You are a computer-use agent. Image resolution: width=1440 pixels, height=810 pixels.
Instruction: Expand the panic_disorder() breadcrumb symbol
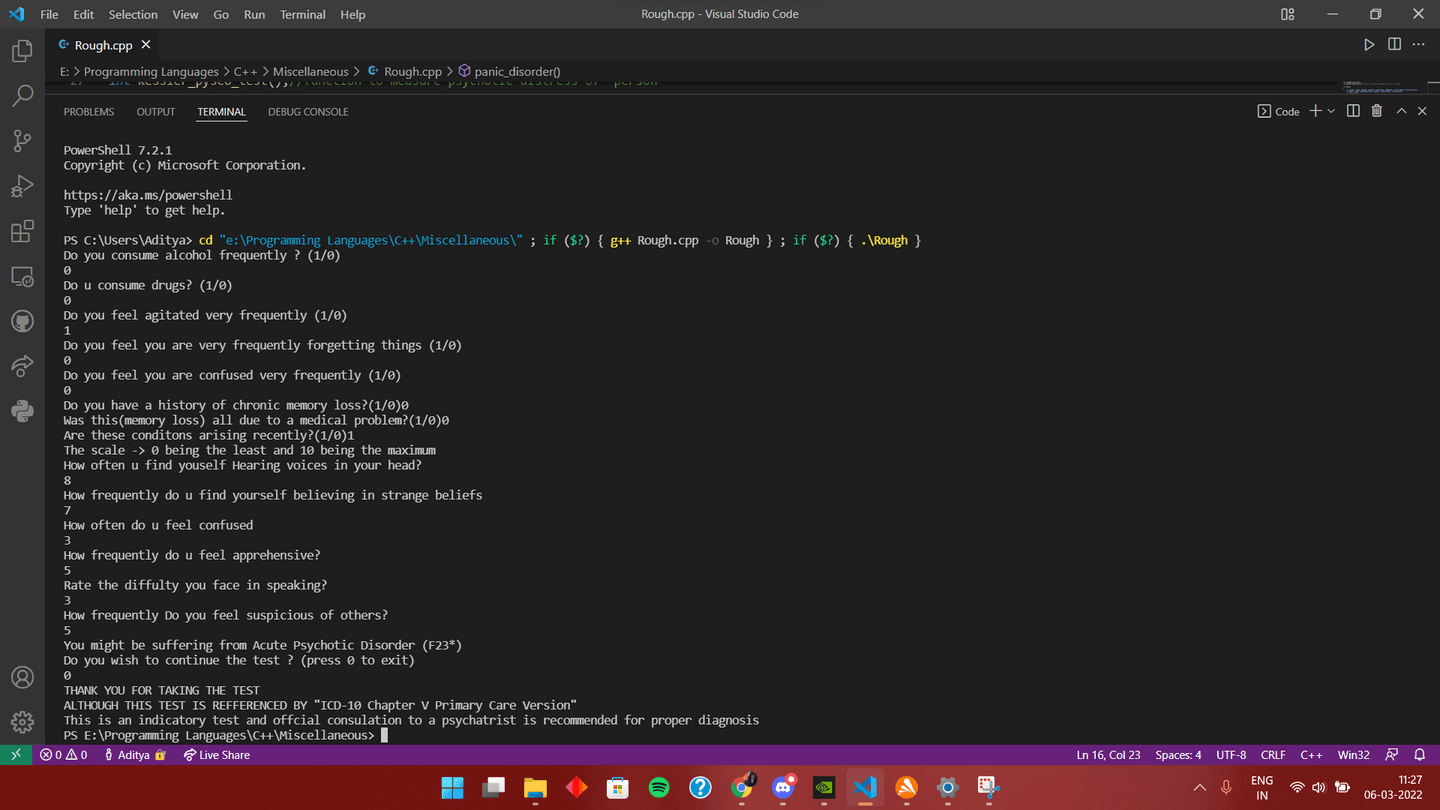[509, 71]
